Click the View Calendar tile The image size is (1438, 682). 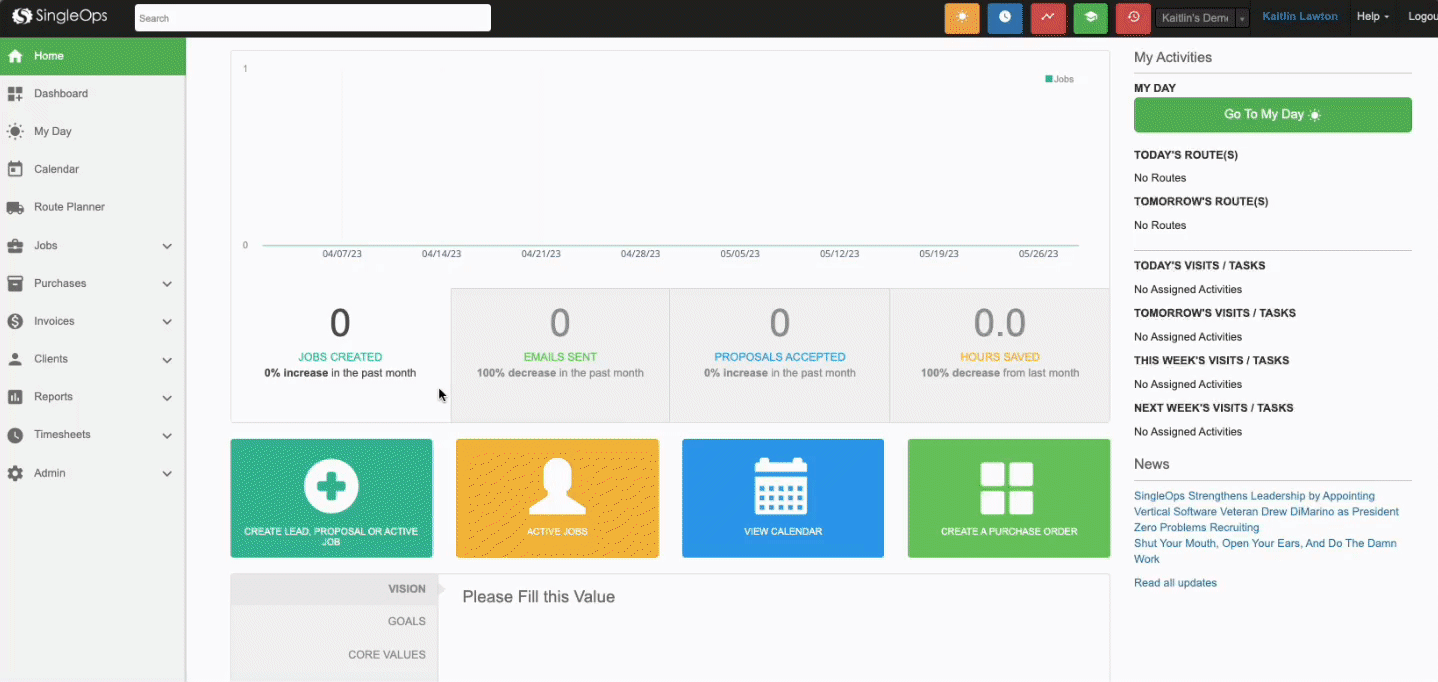pos(783,498)
